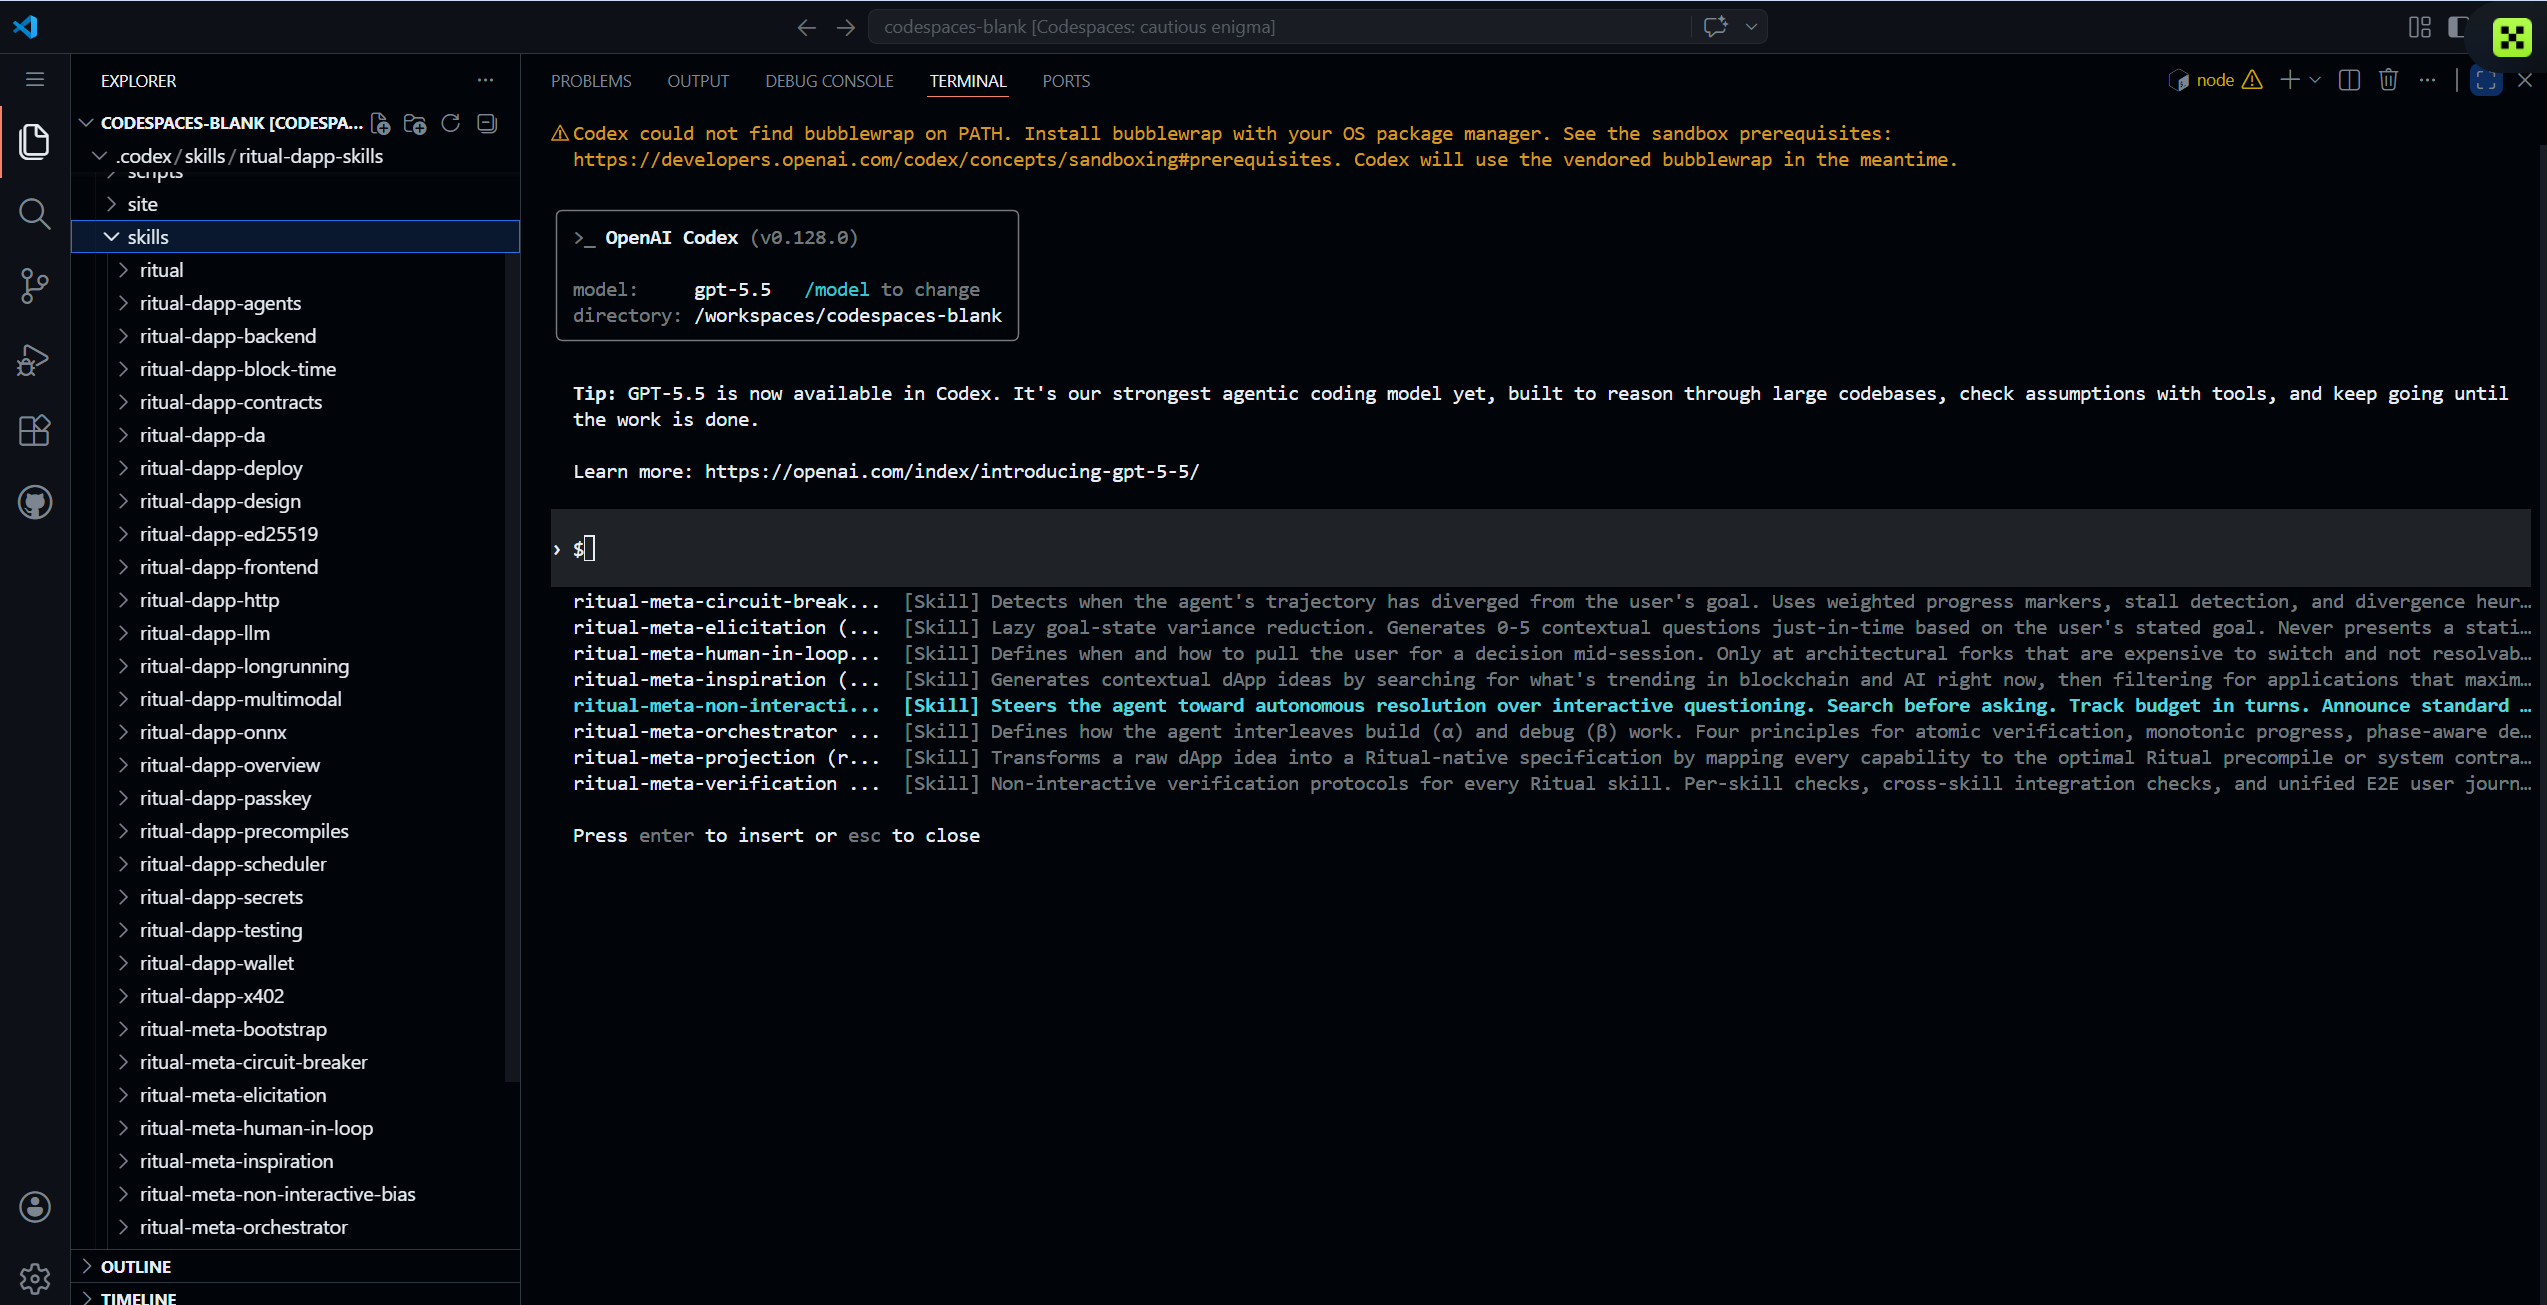Viewport: 2547px width, 1305px height.
Task: Toggle maximized panel size
Action: click(2486, 80)
